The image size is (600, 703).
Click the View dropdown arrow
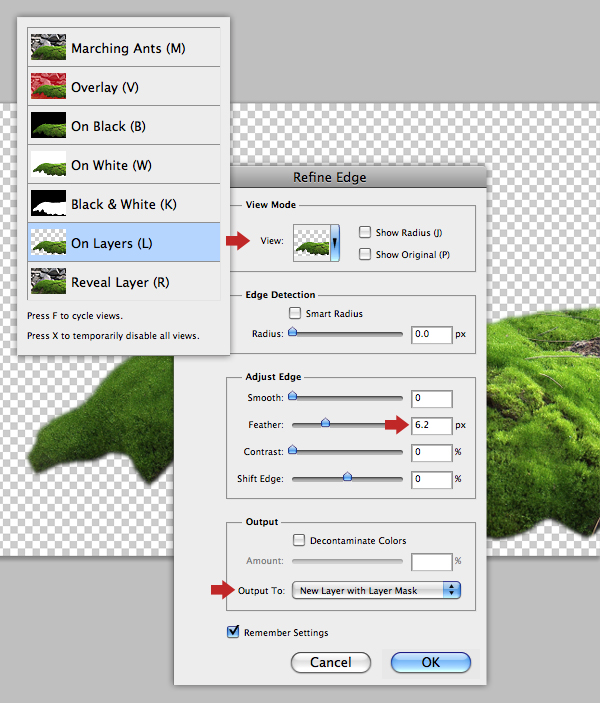pyautogui.click(x=335, y=243)
